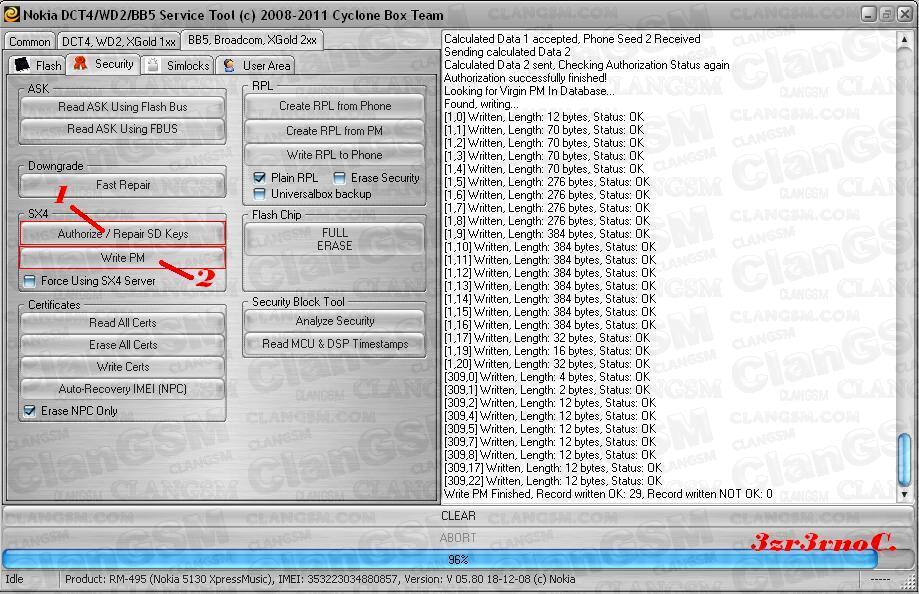919x594 pixels.
Task: Open the User Area tab
Action: point(256,65)
